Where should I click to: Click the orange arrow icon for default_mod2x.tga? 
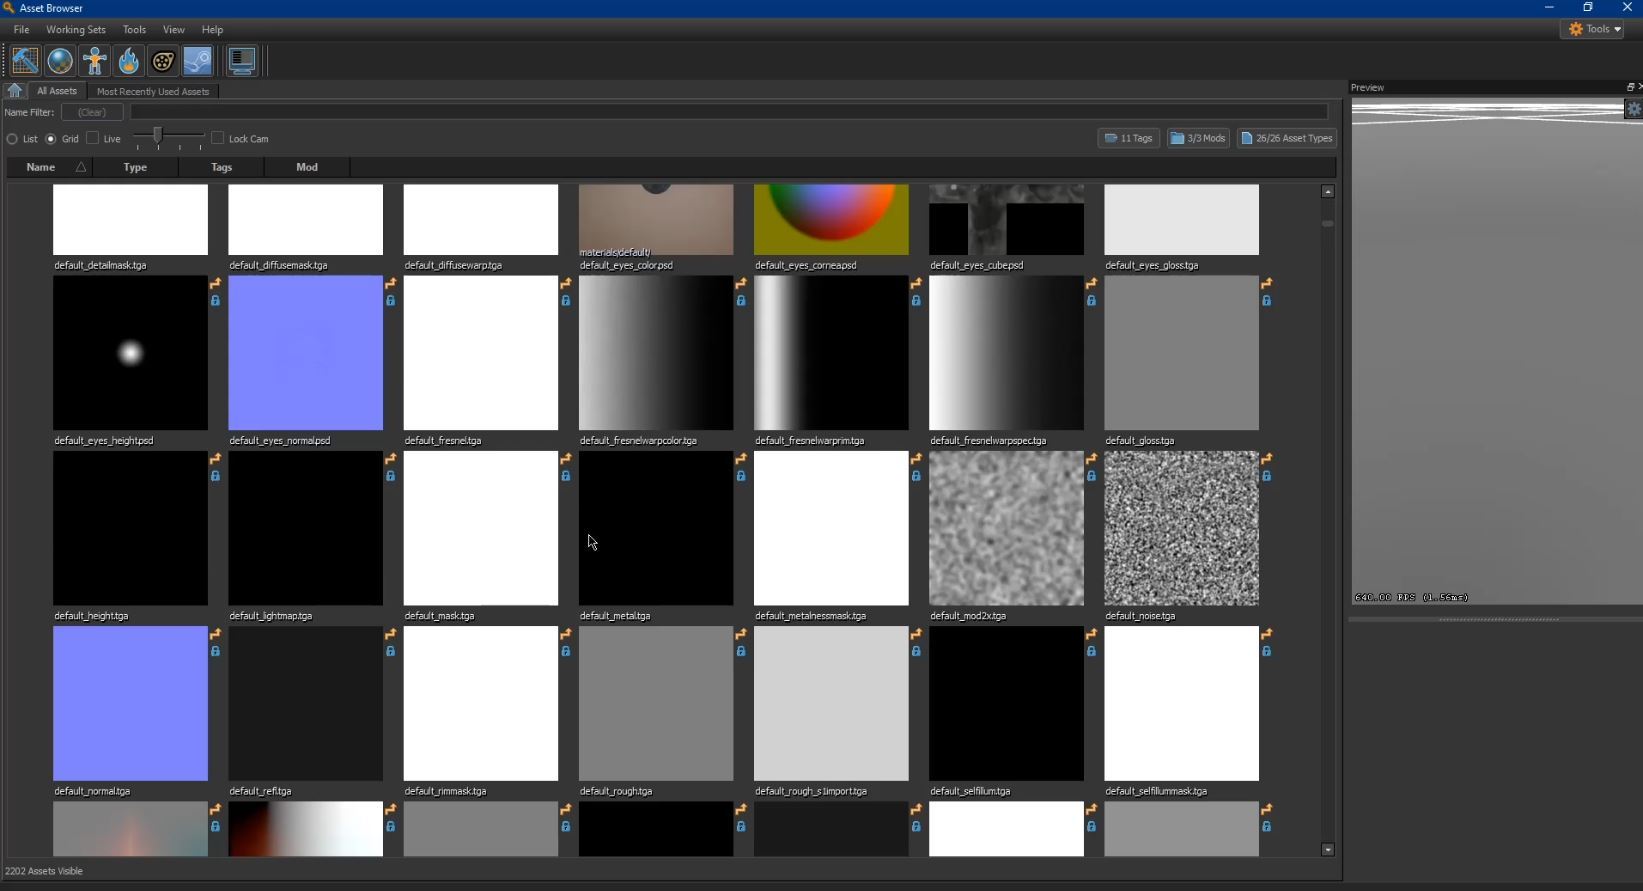click(1091, 459)
